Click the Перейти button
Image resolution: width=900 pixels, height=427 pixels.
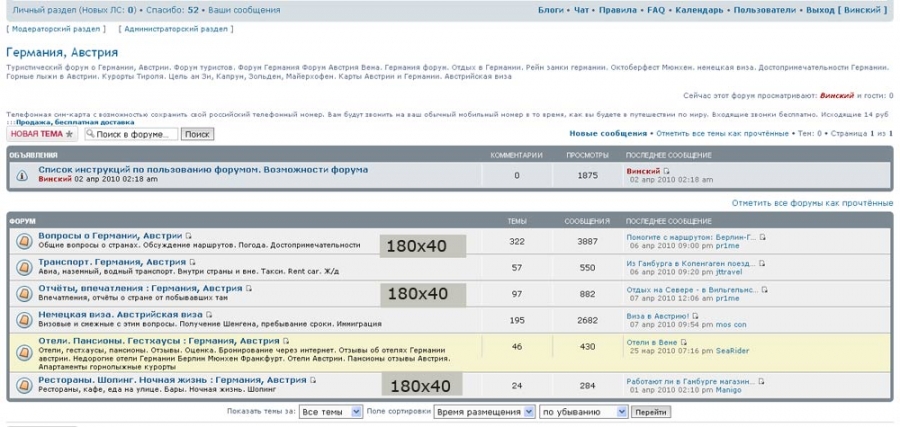[651, 412]
